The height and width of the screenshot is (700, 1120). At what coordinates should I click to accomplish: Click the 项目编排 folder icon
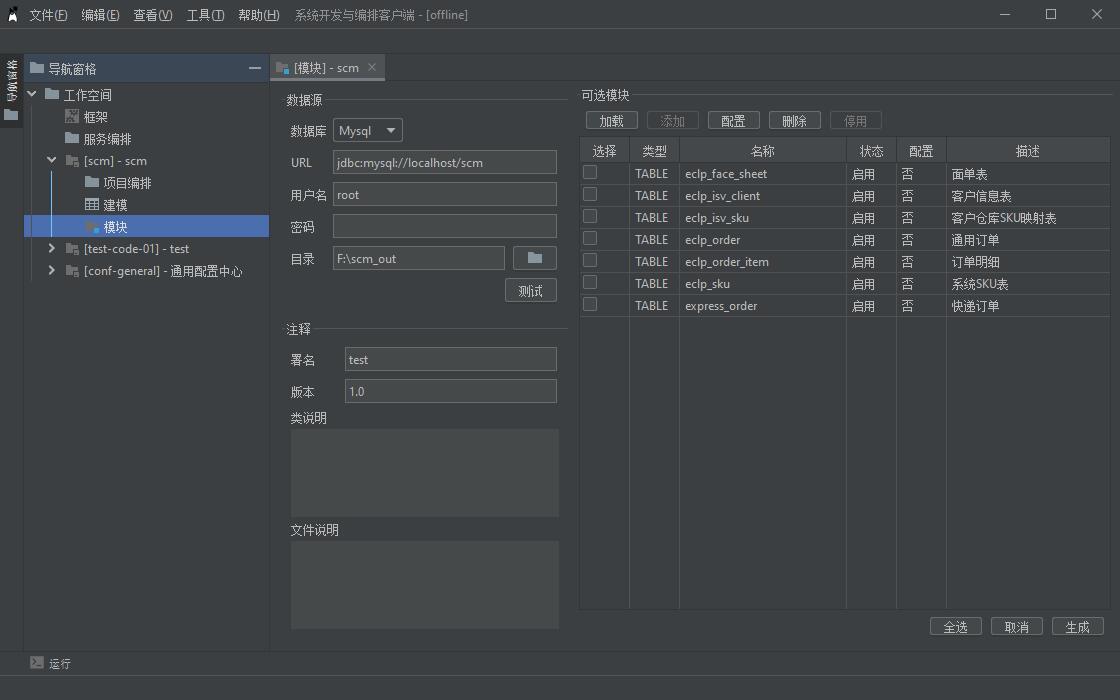pyautogui.click(x=92, y=183)
